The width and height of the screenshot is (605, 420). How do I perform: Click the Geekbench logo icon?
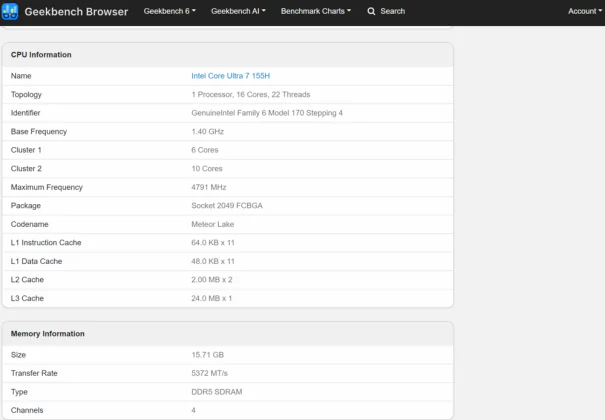10,12
